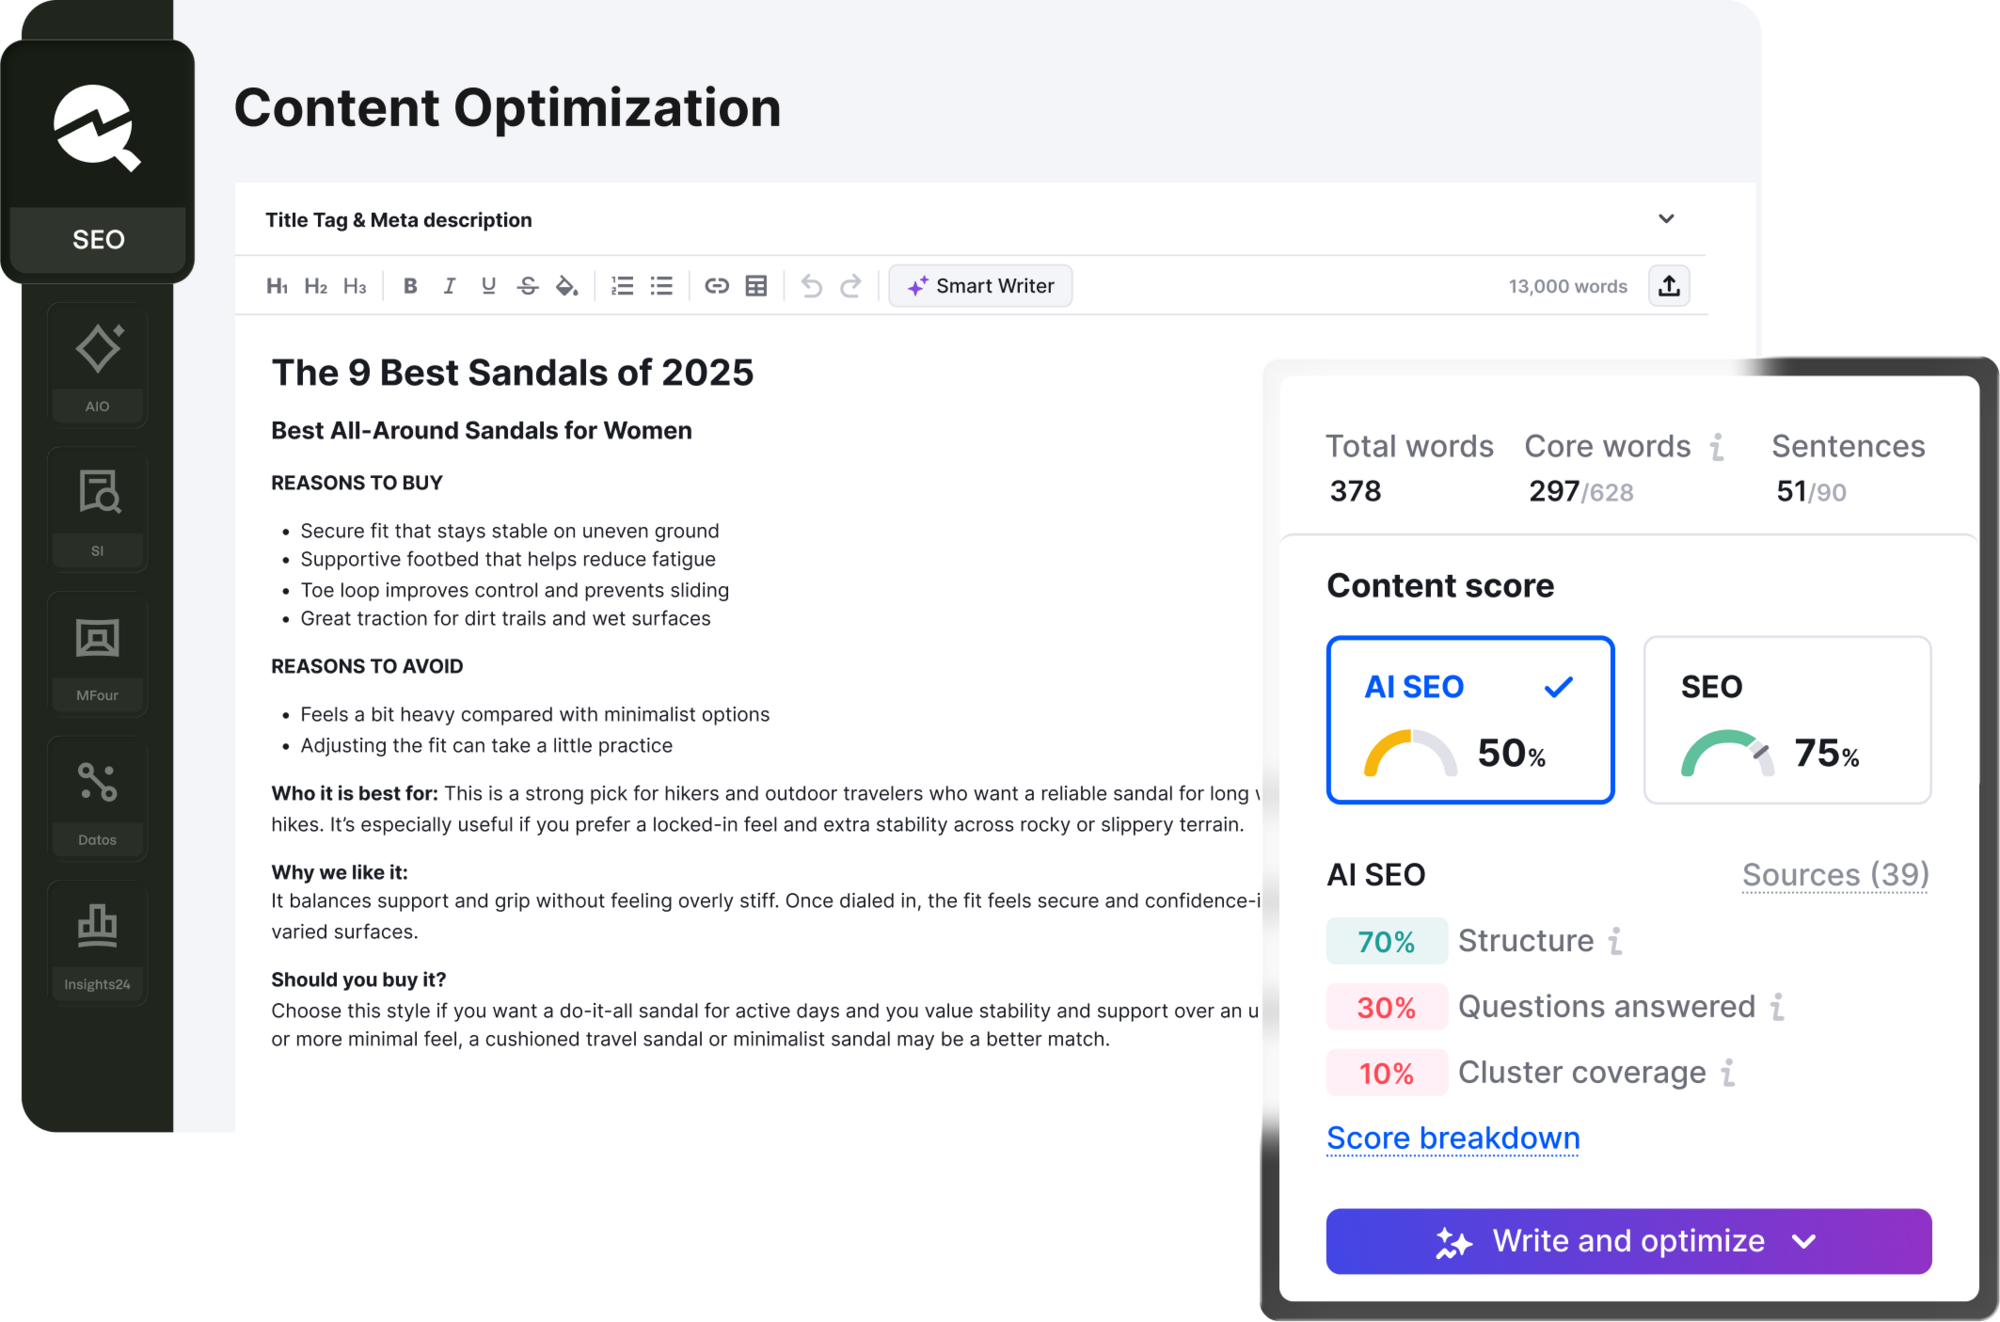
Task: Launch the Smart Writer
Action: [980, 286]
